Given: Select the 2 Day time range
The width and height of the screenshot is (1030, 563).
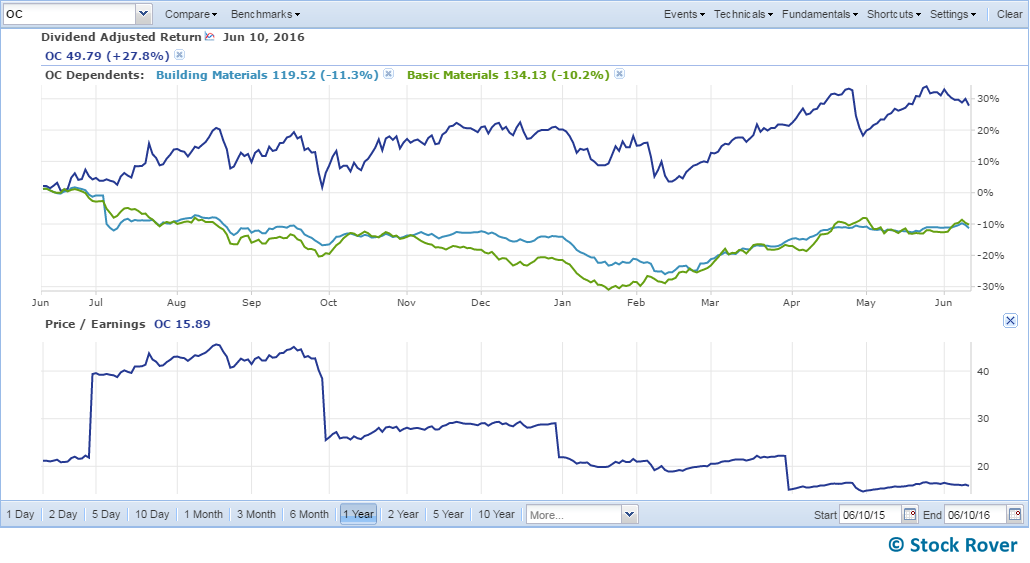Looking at the screenshot, I should click(63, 514).
